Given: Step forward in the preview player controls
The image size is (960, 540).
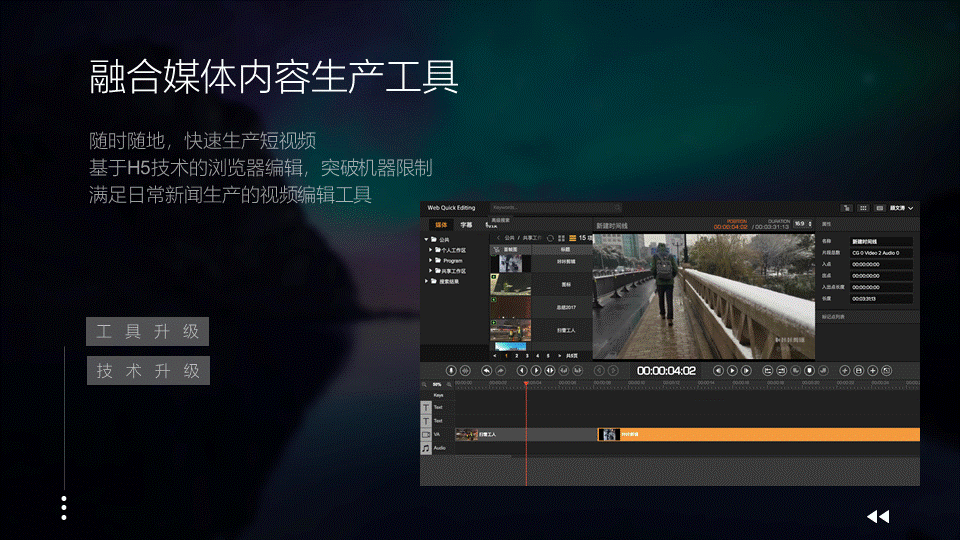Looking at the screenshot, I should [746, 370].
